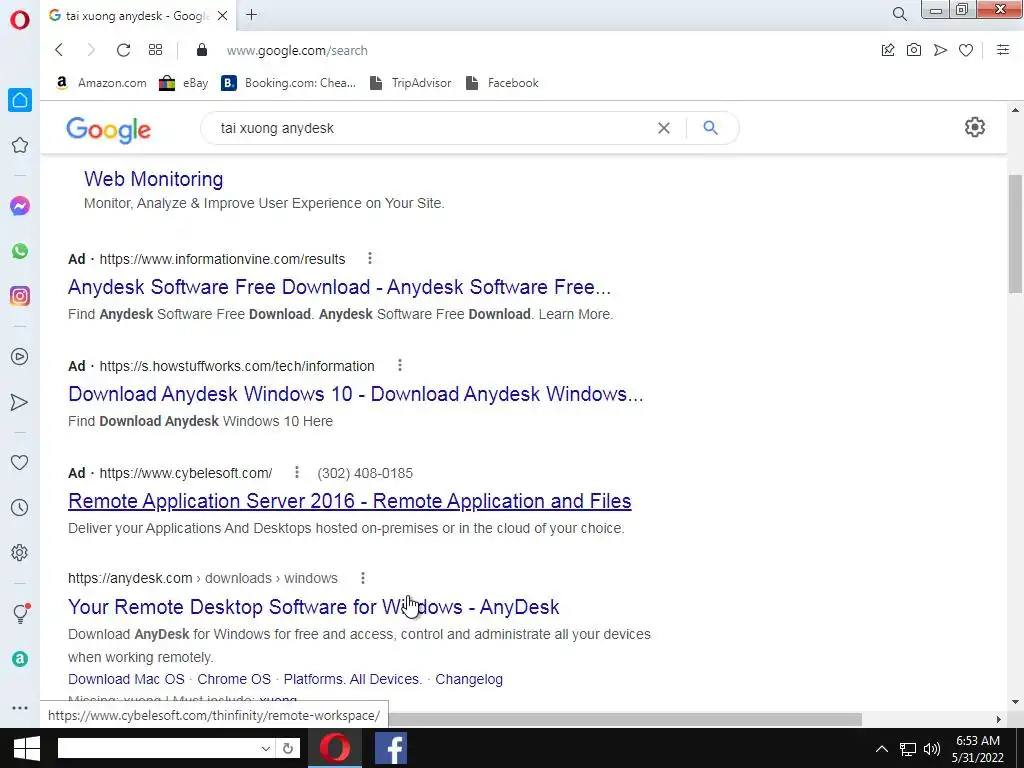Viewport: 1024px width, 768px height.
Task: Open the Windows Start menu
Action: click(x=27, y=748)
